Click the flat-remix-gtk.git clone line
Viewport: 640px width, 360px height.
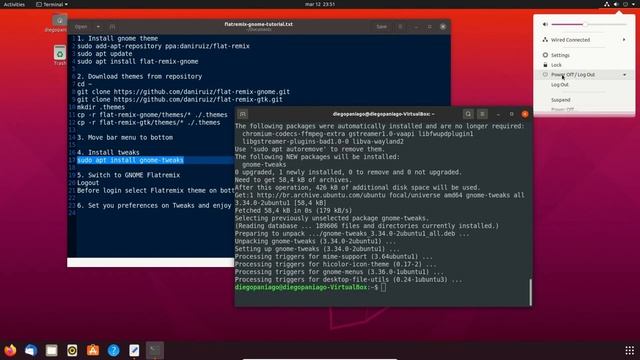(180, 99)
